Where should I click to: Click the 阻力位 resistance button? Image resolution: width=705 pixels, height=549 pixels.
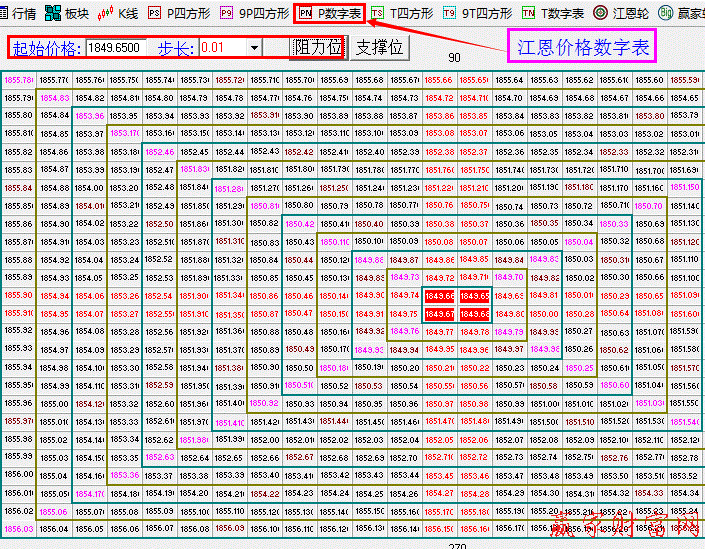pos(319,47)
